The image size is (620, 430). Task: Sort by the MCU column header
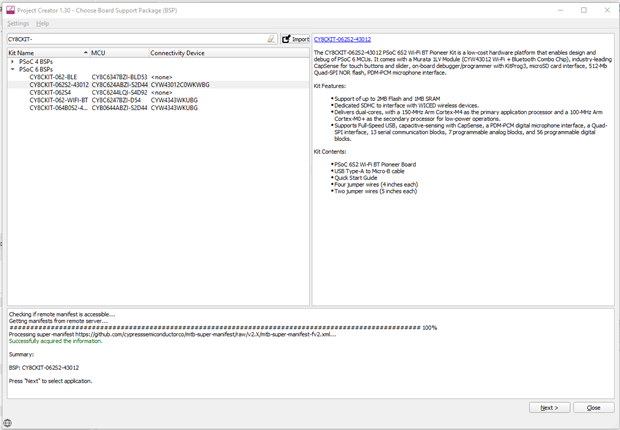119,53
